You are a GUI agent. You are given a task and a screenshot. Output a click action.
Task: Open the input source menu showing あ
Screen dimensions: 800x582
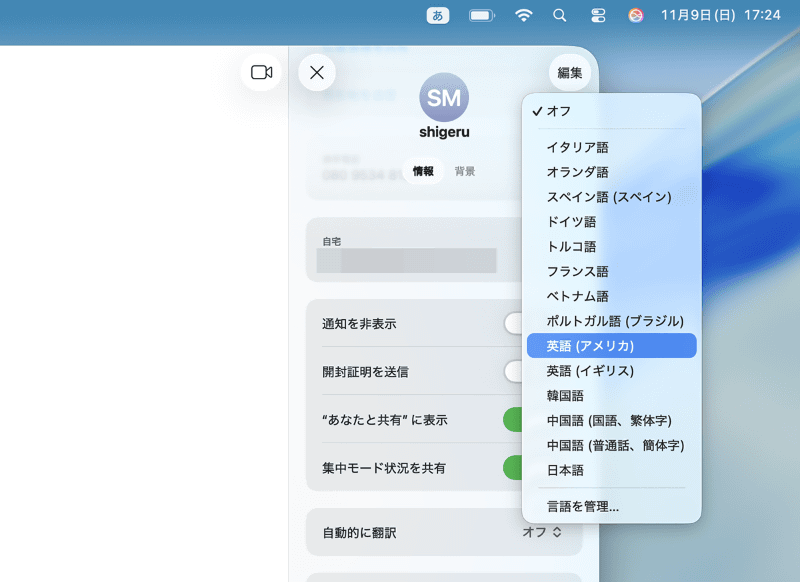coord(438,15)
